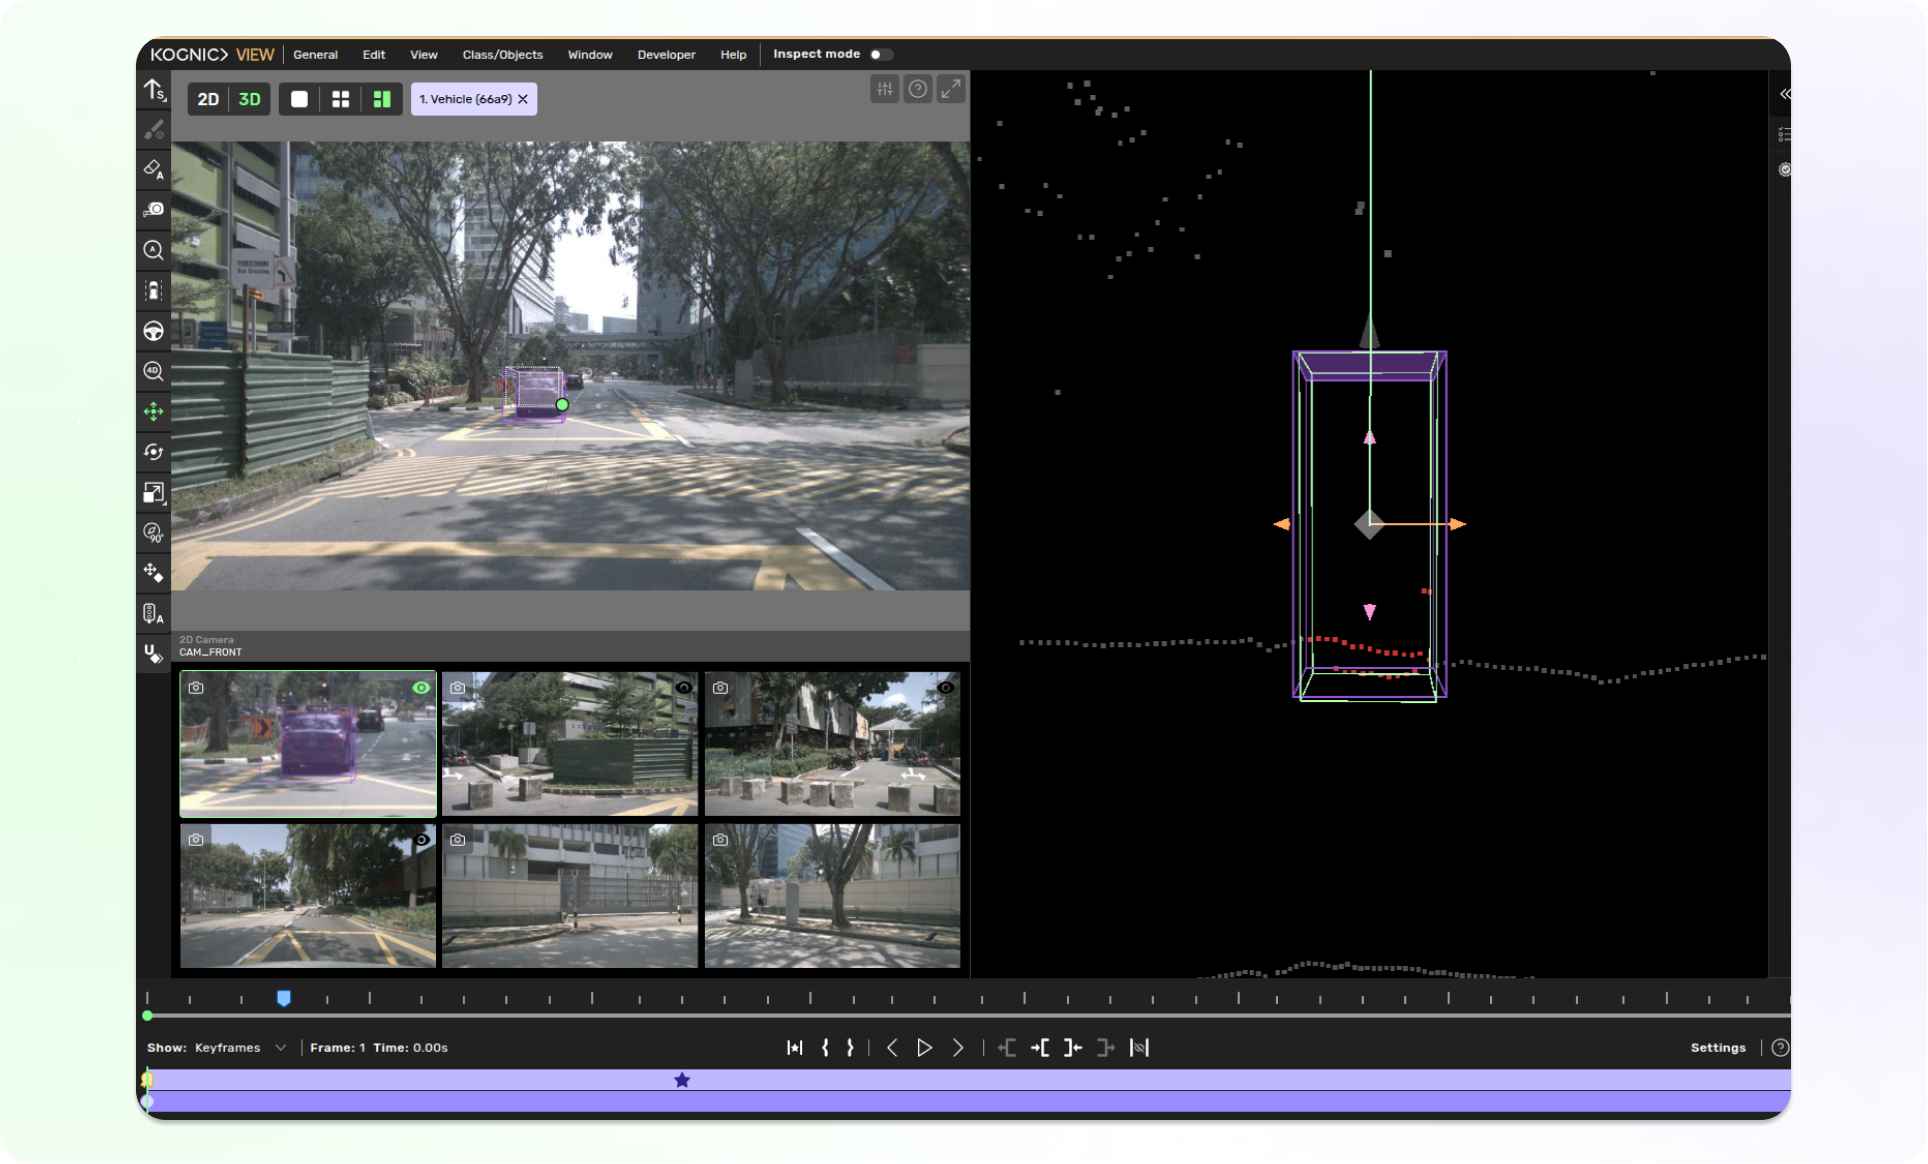Viewport: 1928px width, 1164px height.
Task: Click the resize/scale tool icon
Action: tap(153, 492)
